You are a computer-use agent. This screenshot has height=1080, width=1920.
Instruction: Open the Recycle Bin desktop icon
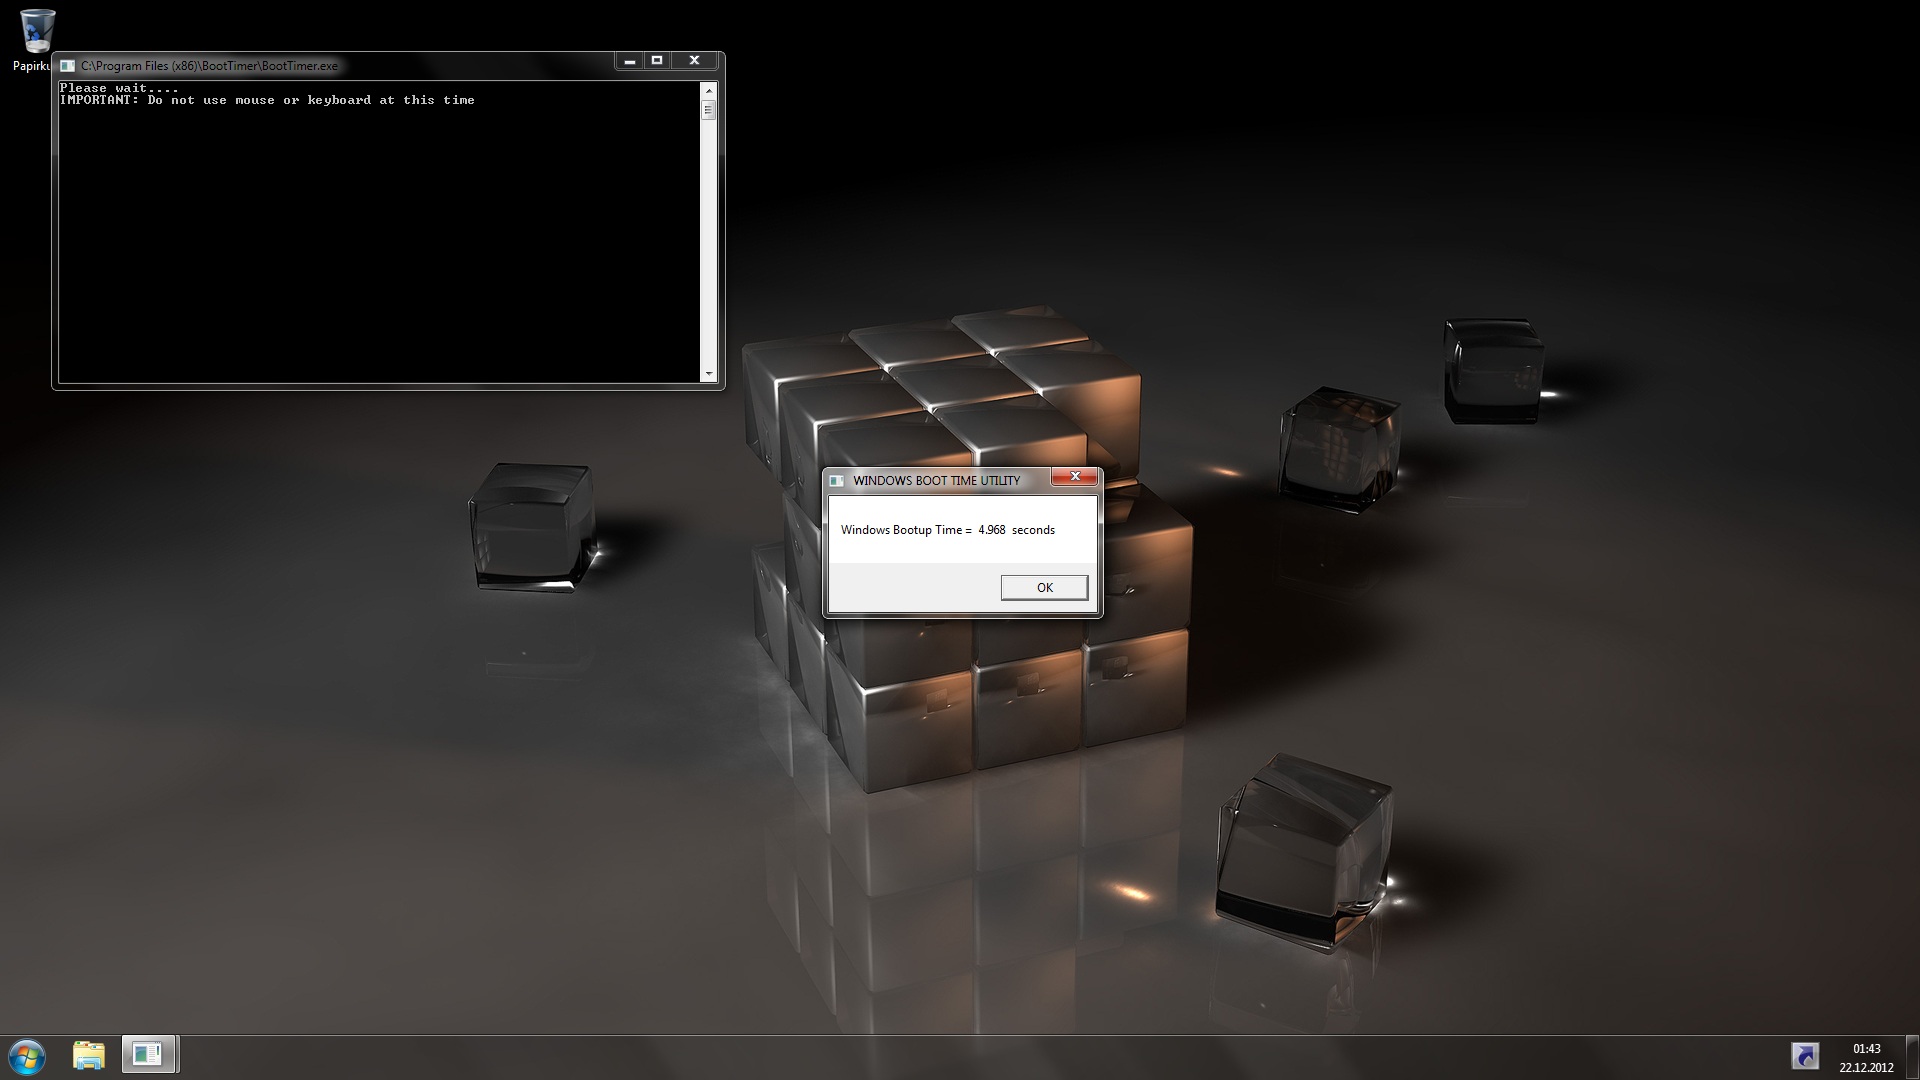click(36, 38)
